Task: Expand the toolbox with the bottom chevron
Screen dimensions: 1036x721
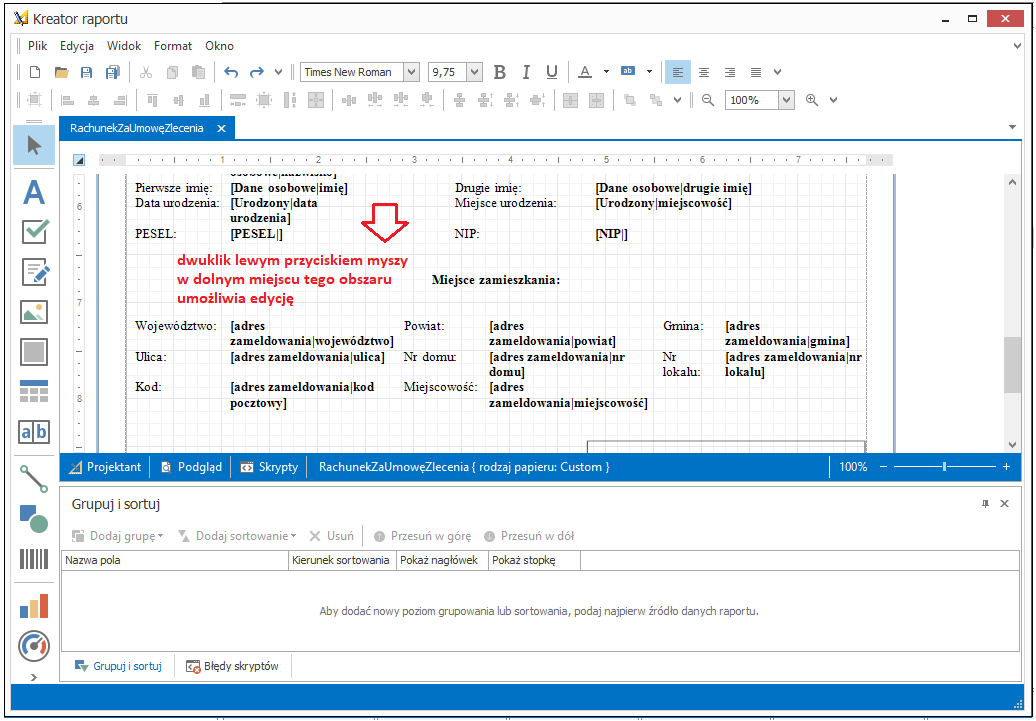Action: click(x=34, y=677)
